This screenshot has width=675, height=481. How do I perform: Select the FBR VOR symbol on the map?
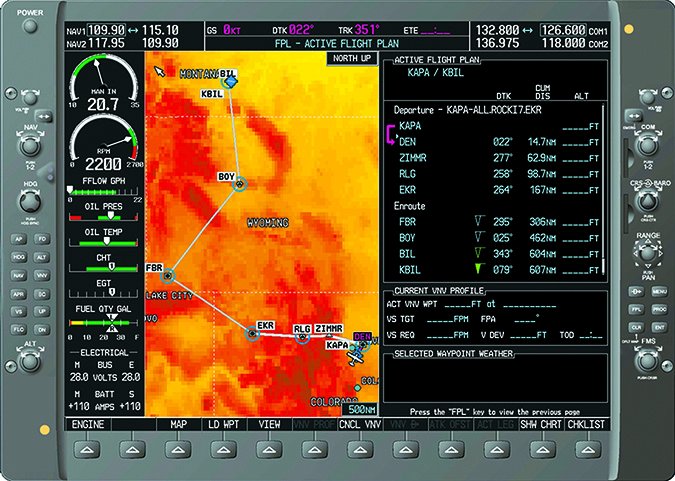tap(168, 275)
